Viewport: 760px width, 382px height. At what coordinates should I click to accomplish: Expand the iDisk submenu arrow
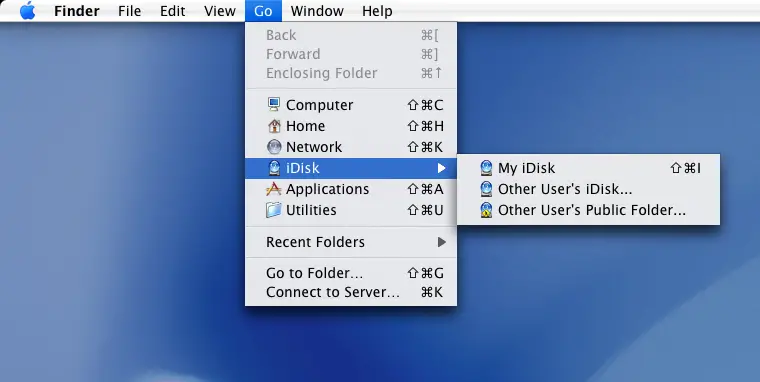[441, 168]
